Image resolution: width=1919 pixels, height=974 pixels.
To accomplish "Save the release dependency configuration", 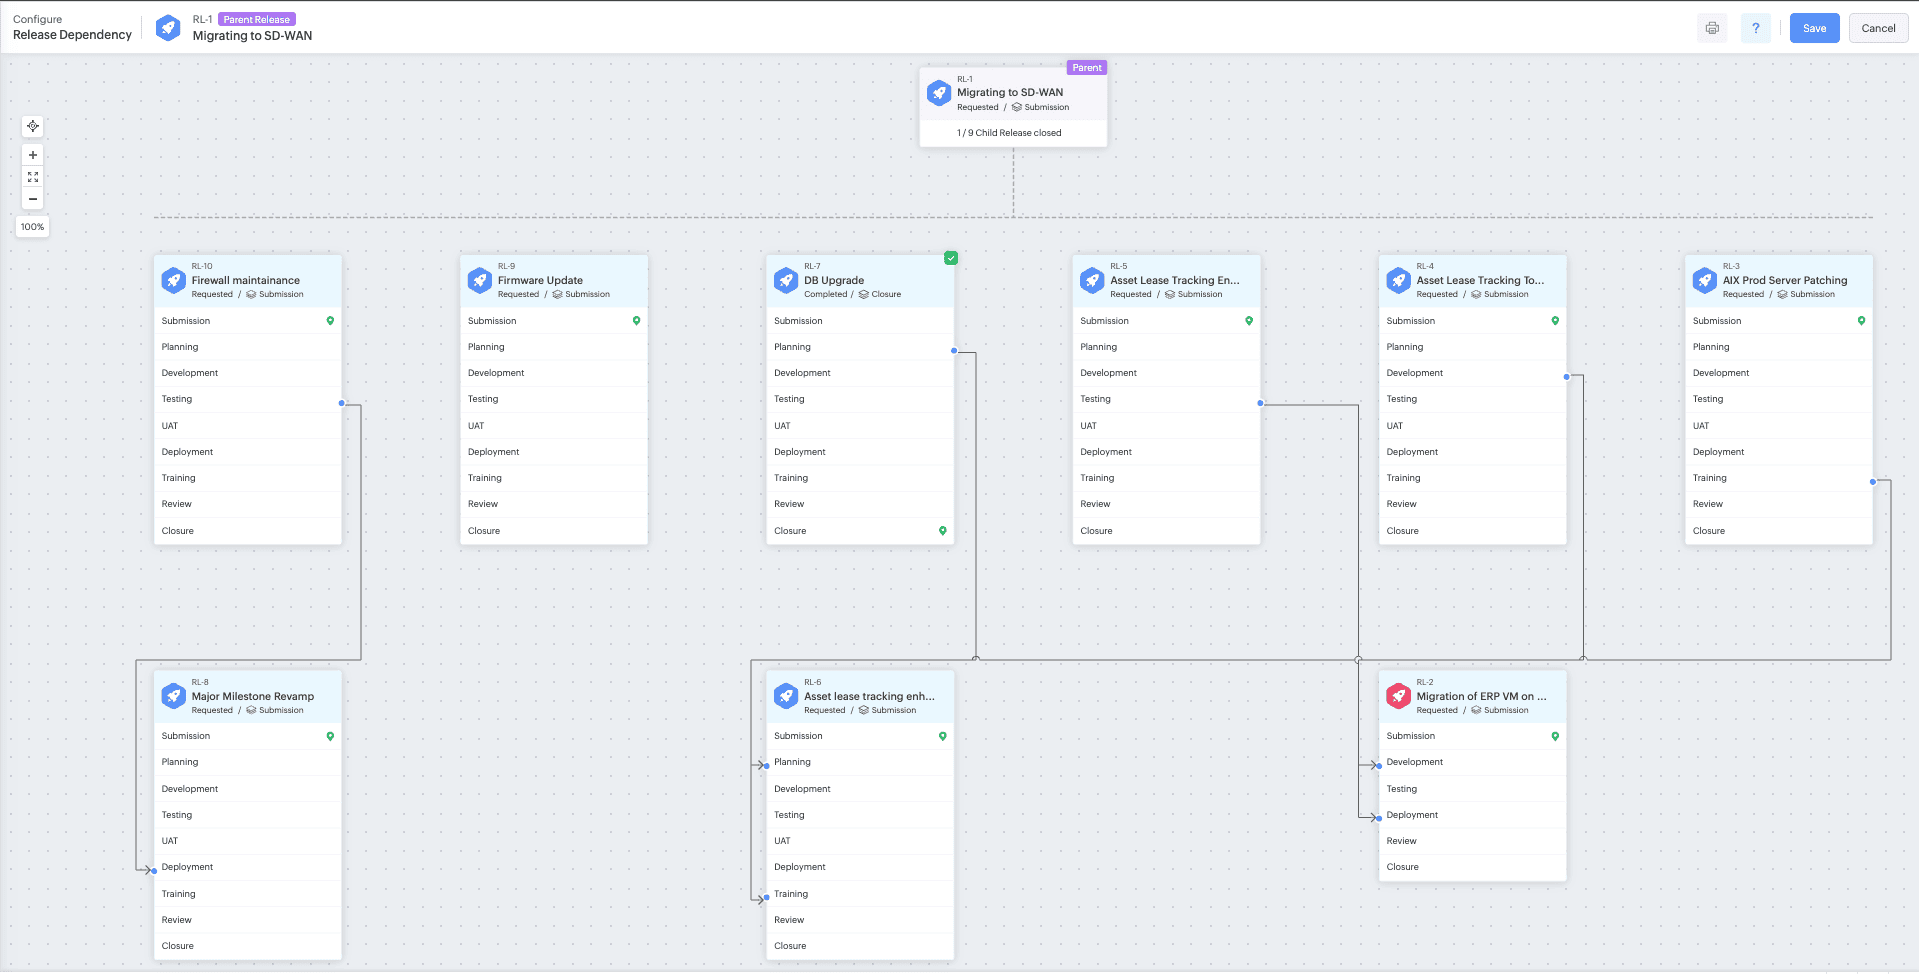I will [1813, 28].
